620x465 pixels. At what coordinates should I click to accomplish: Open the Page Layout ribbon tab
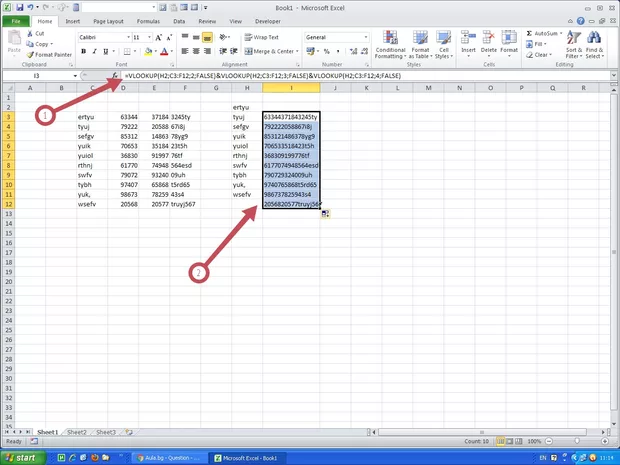tap(108, 19)
